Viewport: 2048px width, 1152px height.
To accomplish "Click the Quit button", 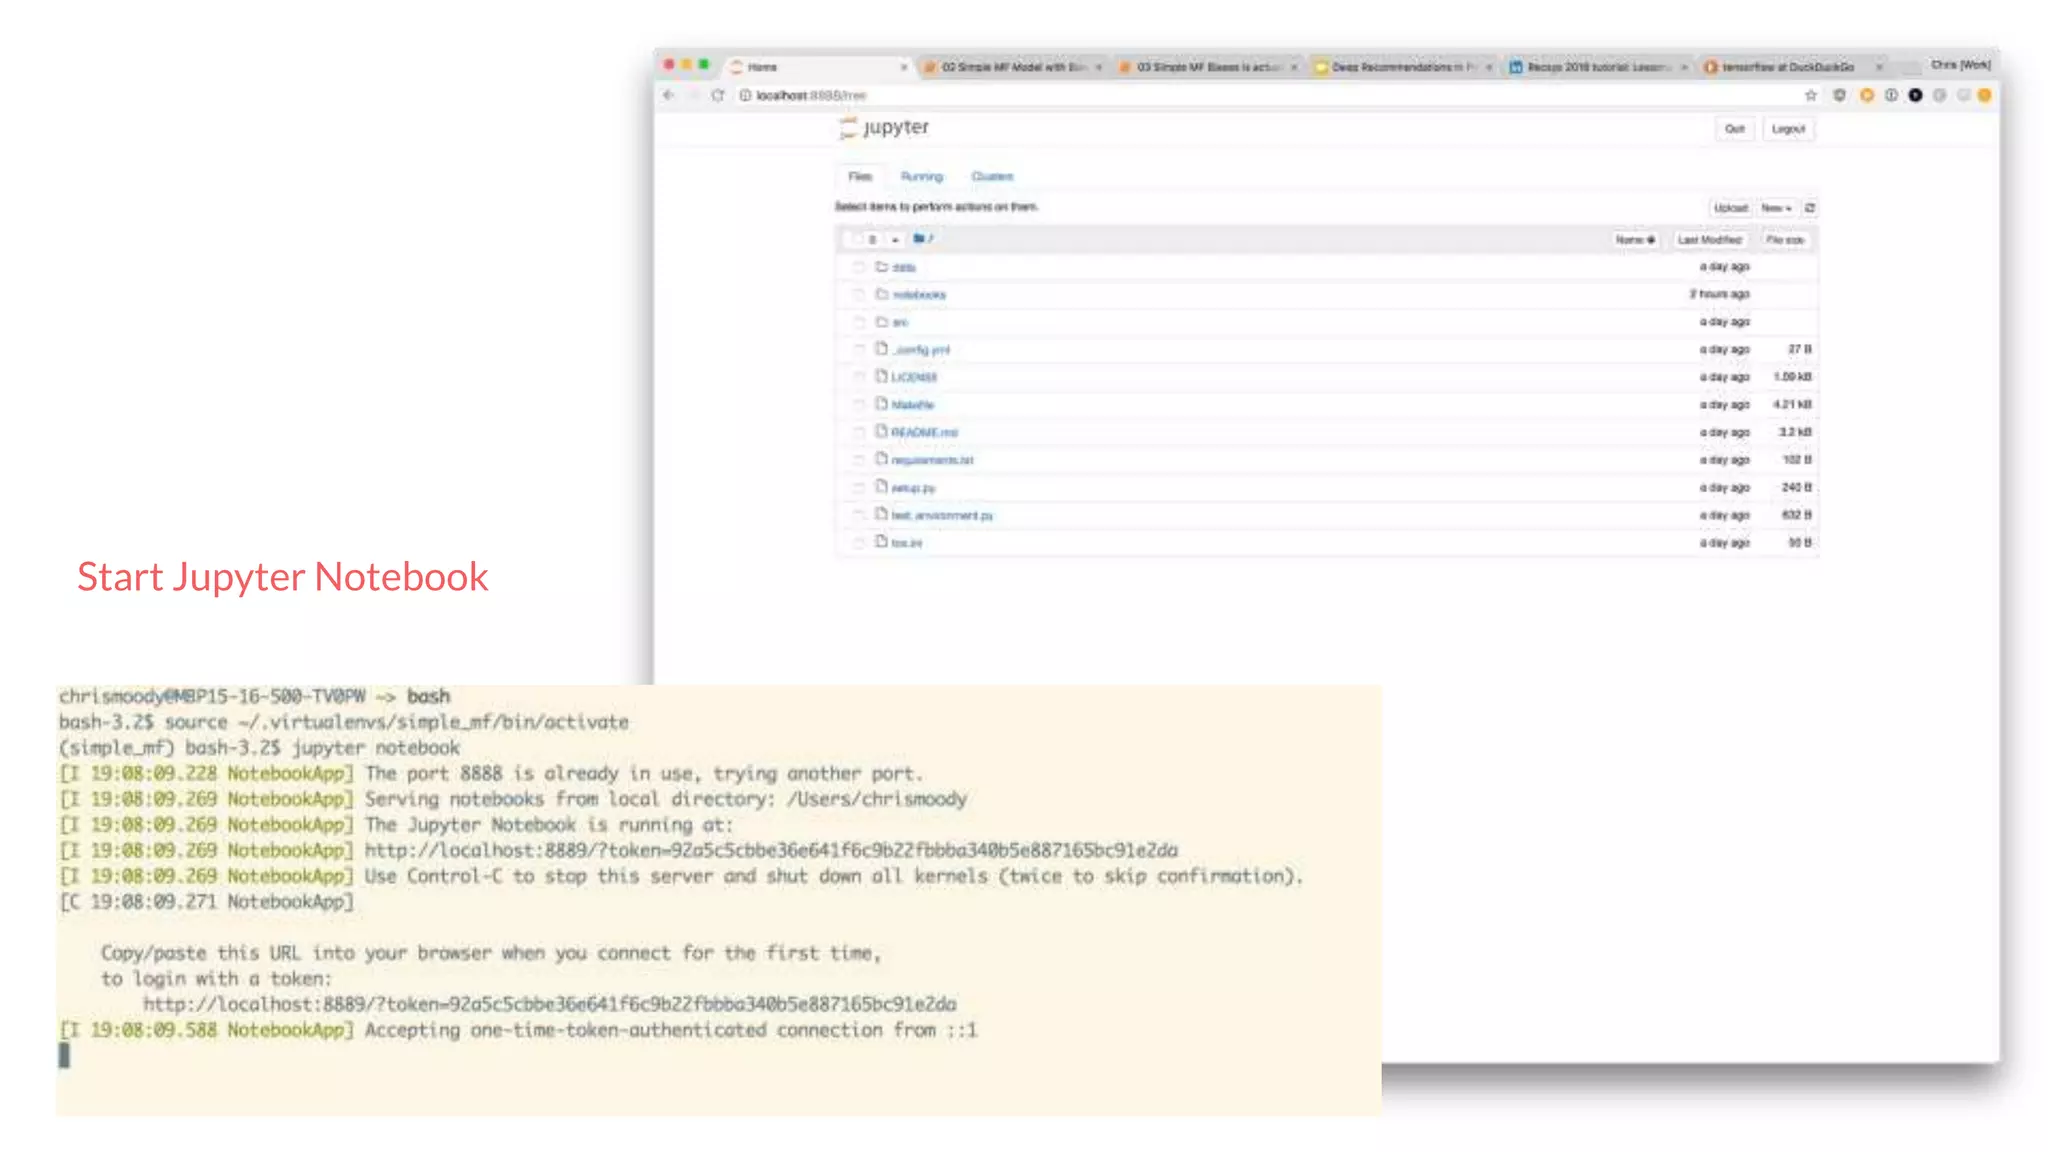I will pyautogui.click(x=1735, y=129).
